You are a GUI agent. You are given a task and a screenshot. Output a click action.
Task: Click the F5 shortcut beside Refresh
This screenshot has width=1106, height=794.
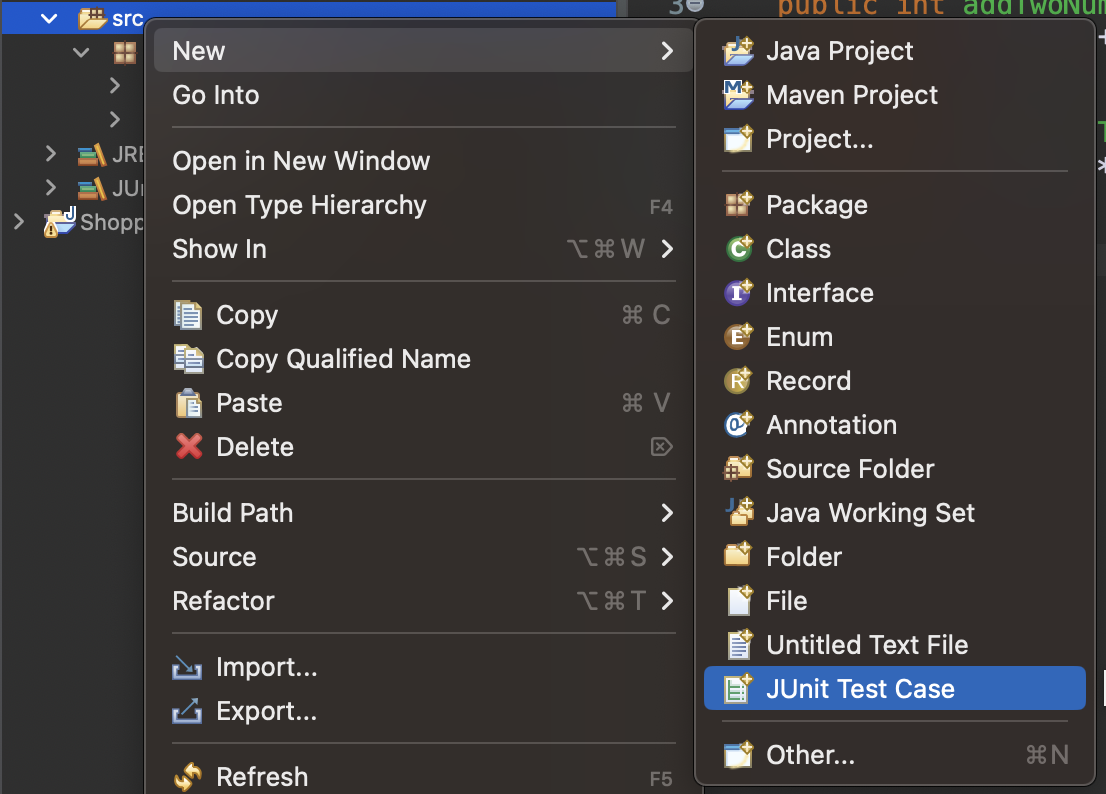(x=661, y=778)
